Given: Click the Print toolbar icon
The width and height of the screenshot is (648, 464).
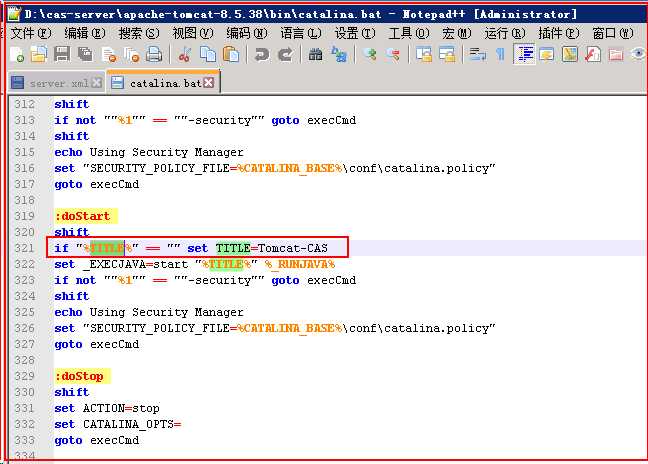Looking at the screenshot, I should (153, 55).
